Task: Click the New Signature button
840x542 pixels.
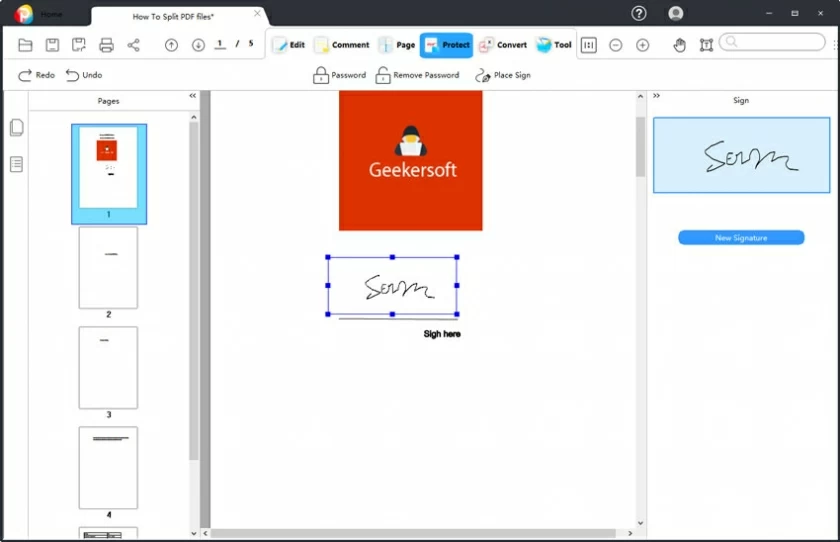Action: click(x=741, y=238)
